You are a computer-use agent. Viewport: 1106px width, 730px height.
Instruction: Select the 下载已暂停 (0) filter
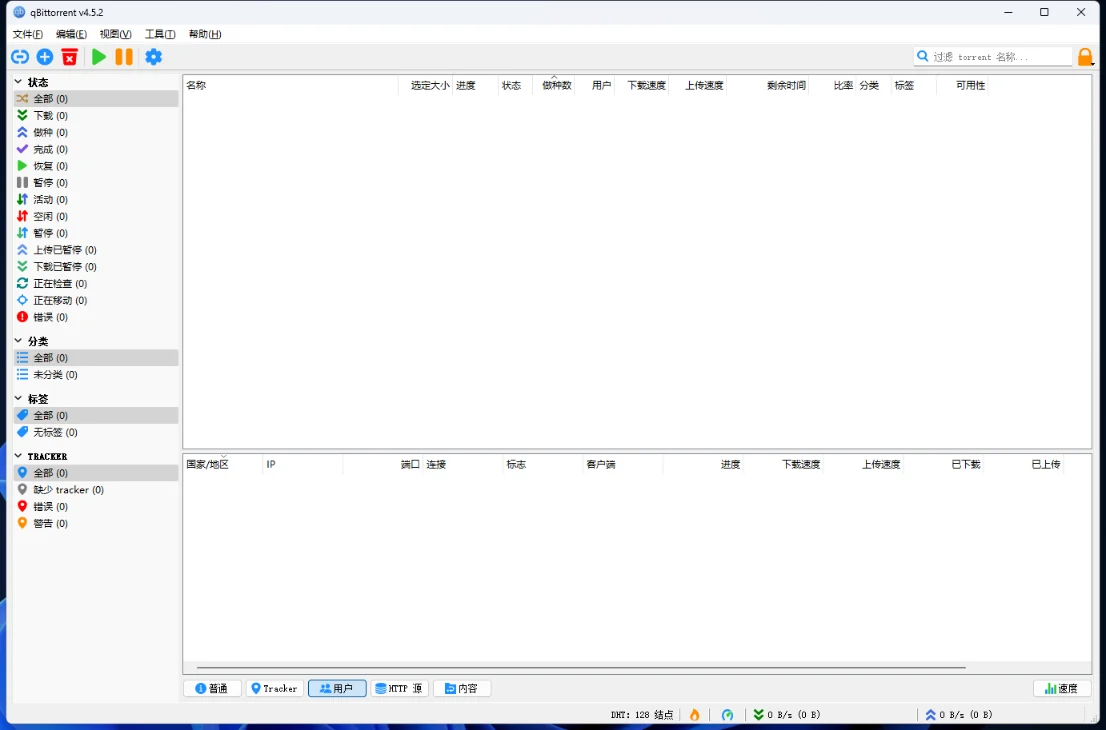click(x=96, y=267)
